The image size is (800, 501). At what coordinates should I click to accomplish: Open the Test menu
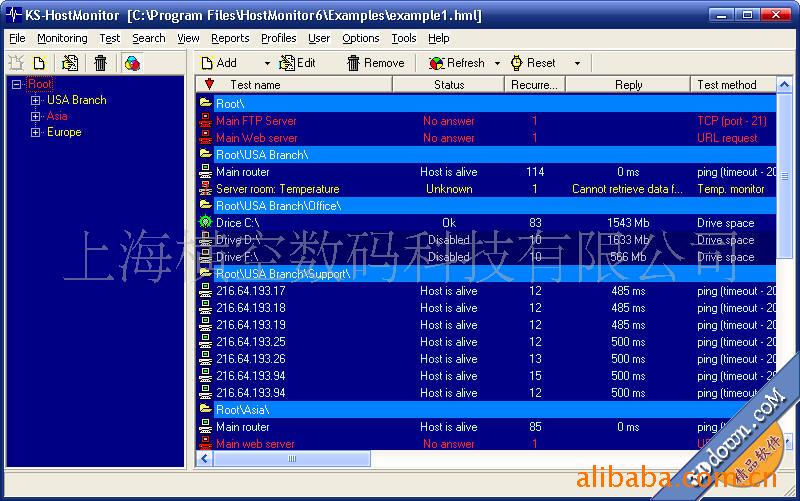(110, 38)
